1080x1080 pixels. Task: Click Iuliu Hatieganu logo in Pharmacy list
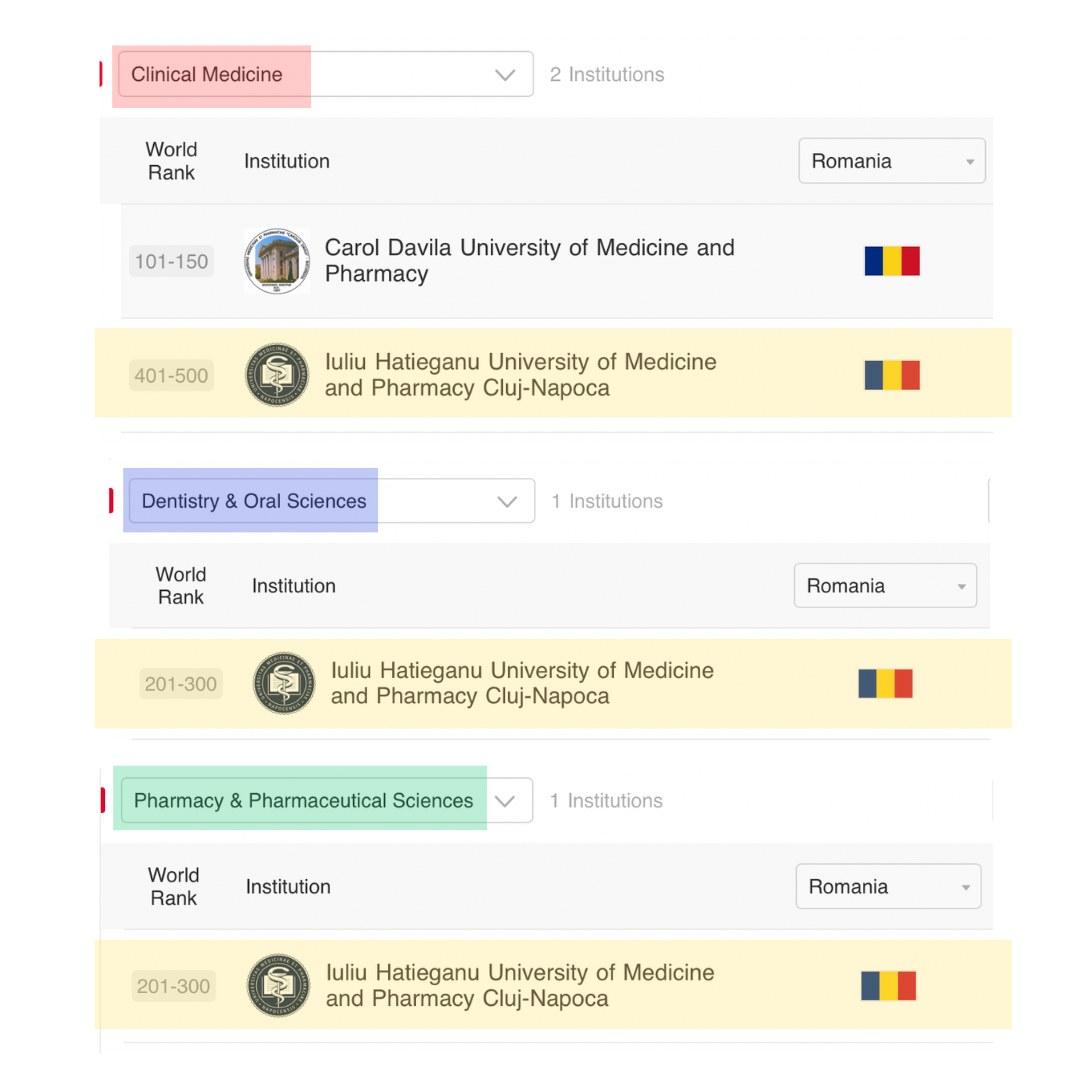click(x=278, y=986)
